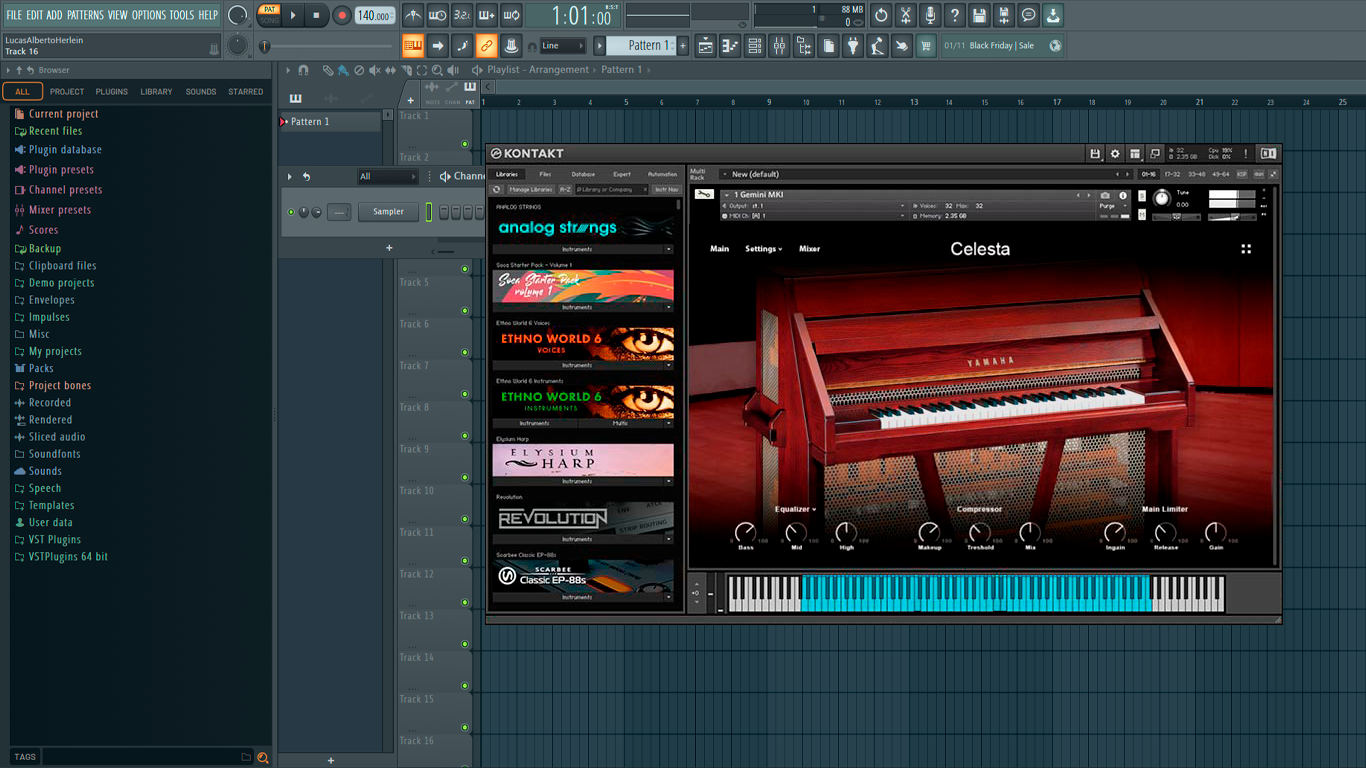Open the plugin picker plug icon
Screen dimensions: 1366x768
pyautogui.click(x=853, y=45)
